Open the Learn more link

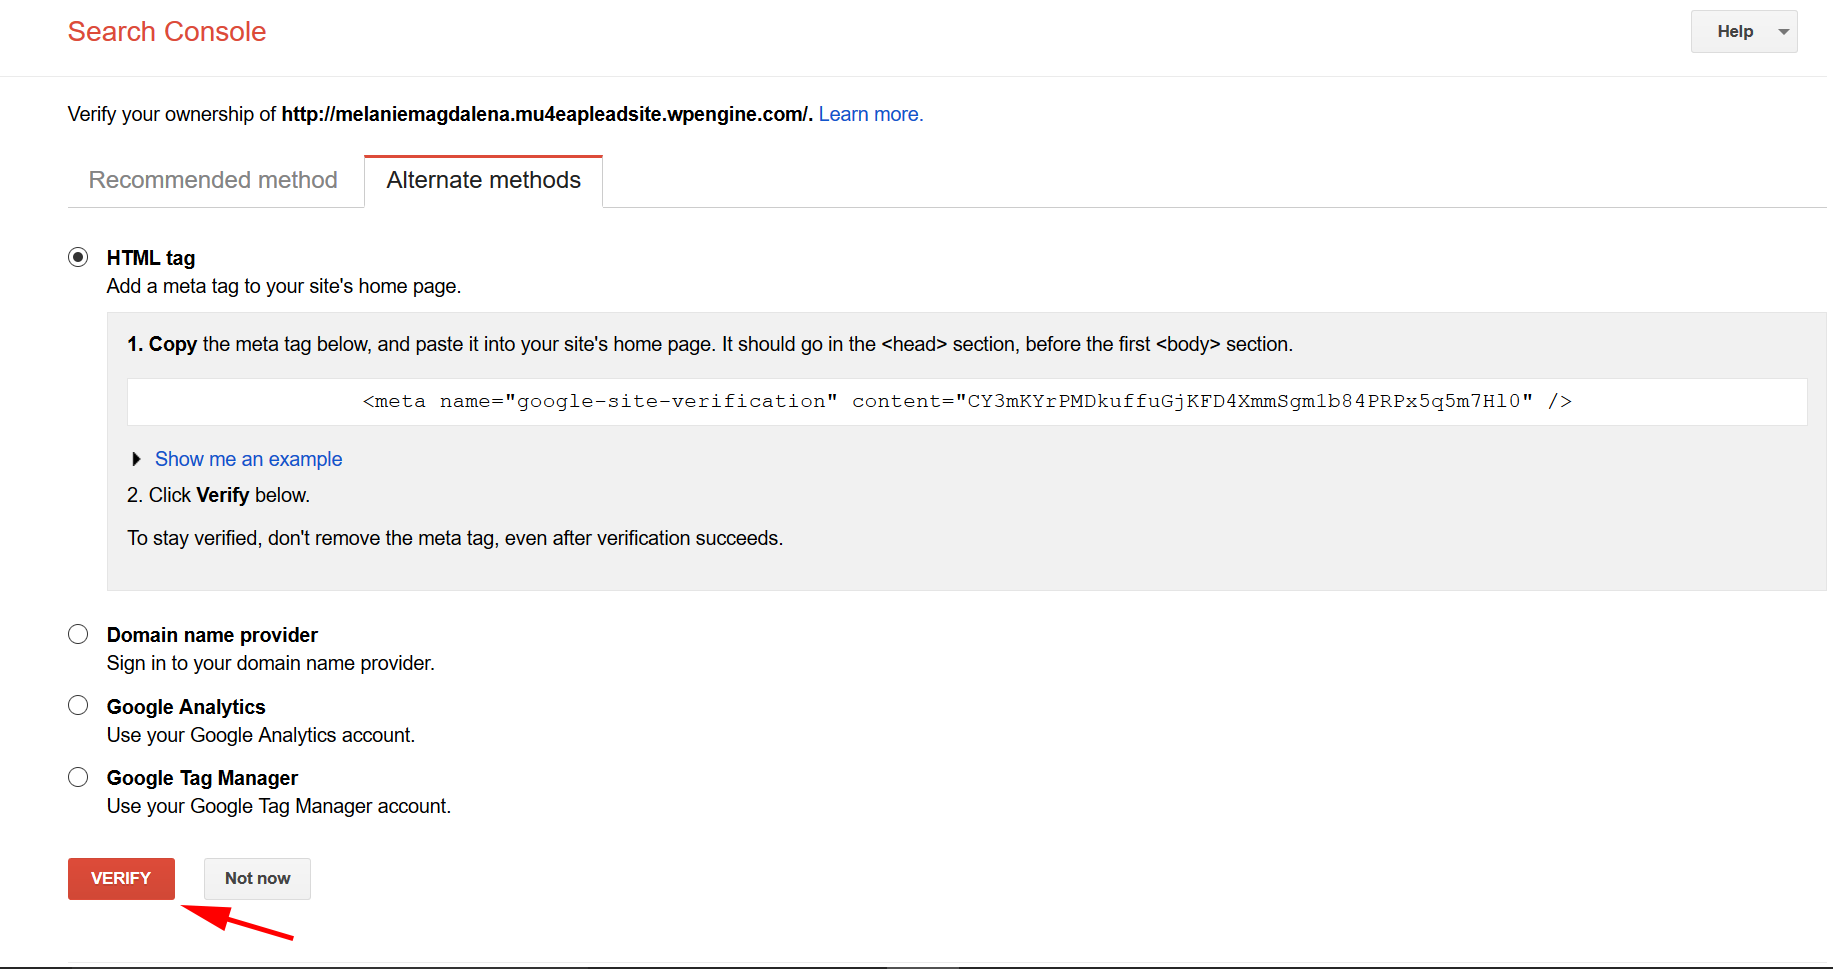pyautogui.click(x=870, y=114)
